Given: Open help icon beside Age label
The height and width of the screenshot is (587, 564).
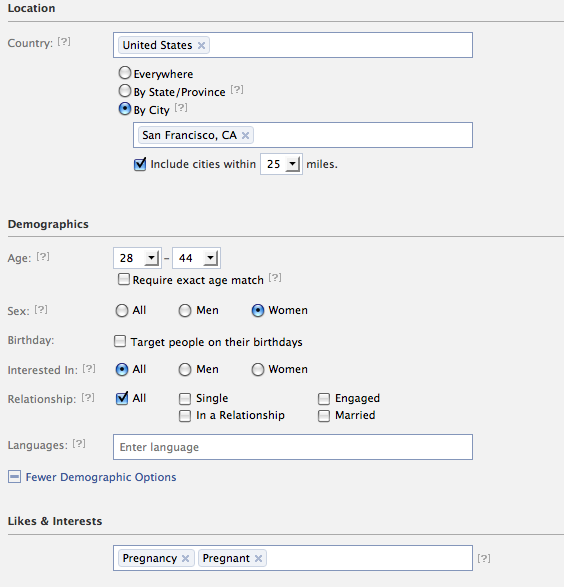Looking at the screenshot, I should coord(43,256).
